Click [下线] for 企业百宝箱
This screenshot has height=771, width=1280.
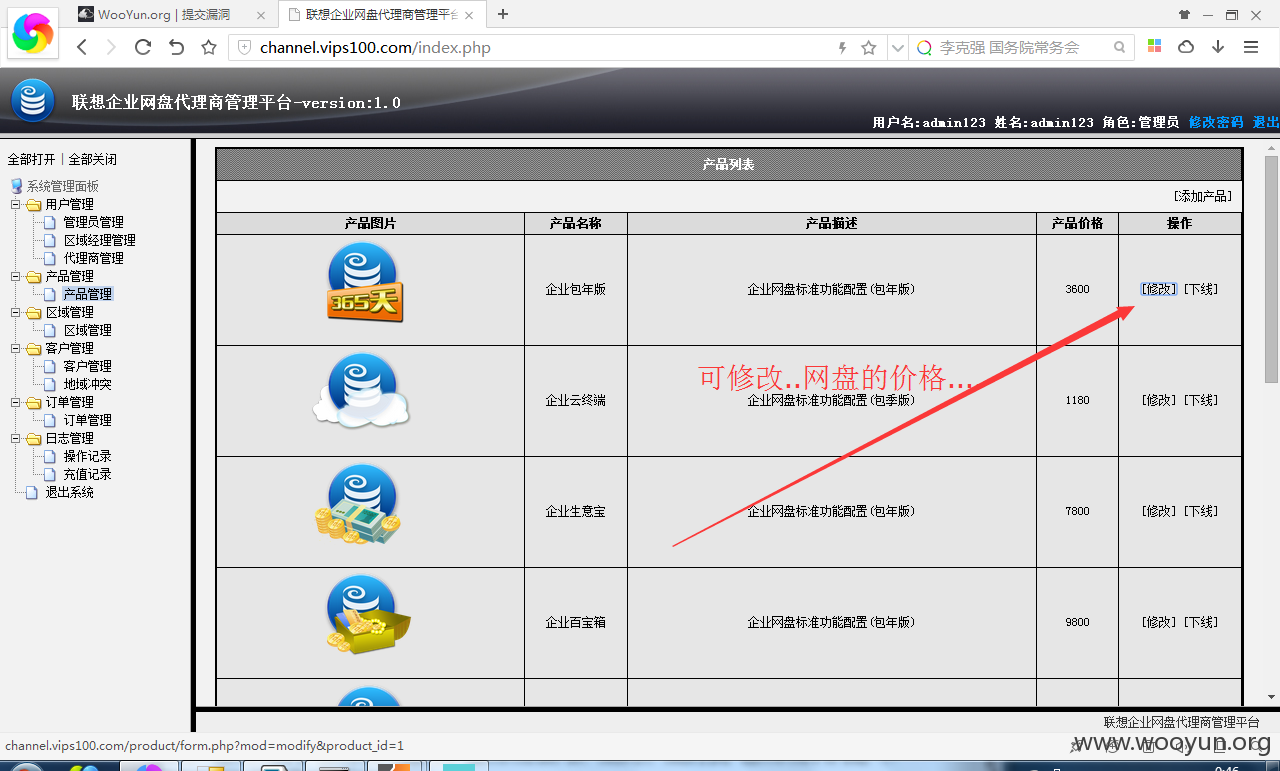coord(1201,622)
